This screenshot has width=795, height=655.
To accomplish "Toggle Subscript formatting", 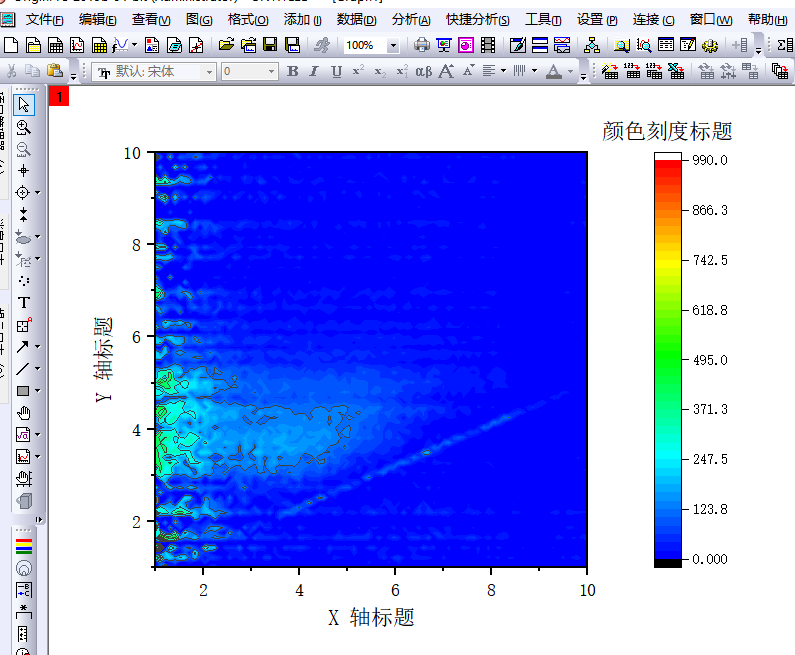I will click(x=380, y=71).
